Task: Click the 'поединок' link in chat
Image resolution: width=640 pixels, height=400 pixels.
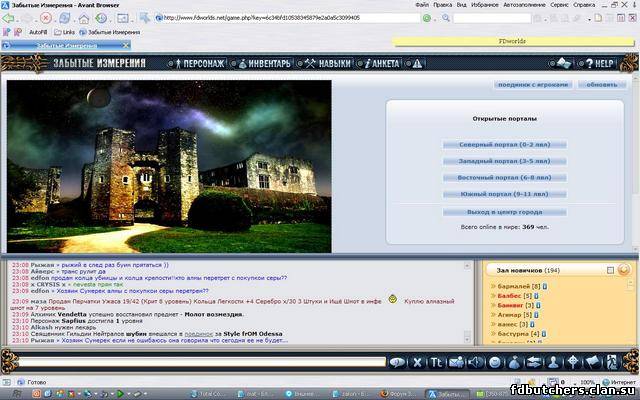Action: [198, 334]
